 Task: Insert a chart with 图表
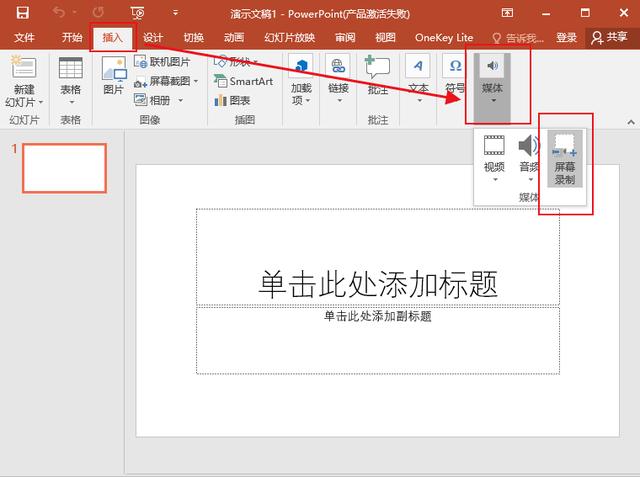coord(233,100)
